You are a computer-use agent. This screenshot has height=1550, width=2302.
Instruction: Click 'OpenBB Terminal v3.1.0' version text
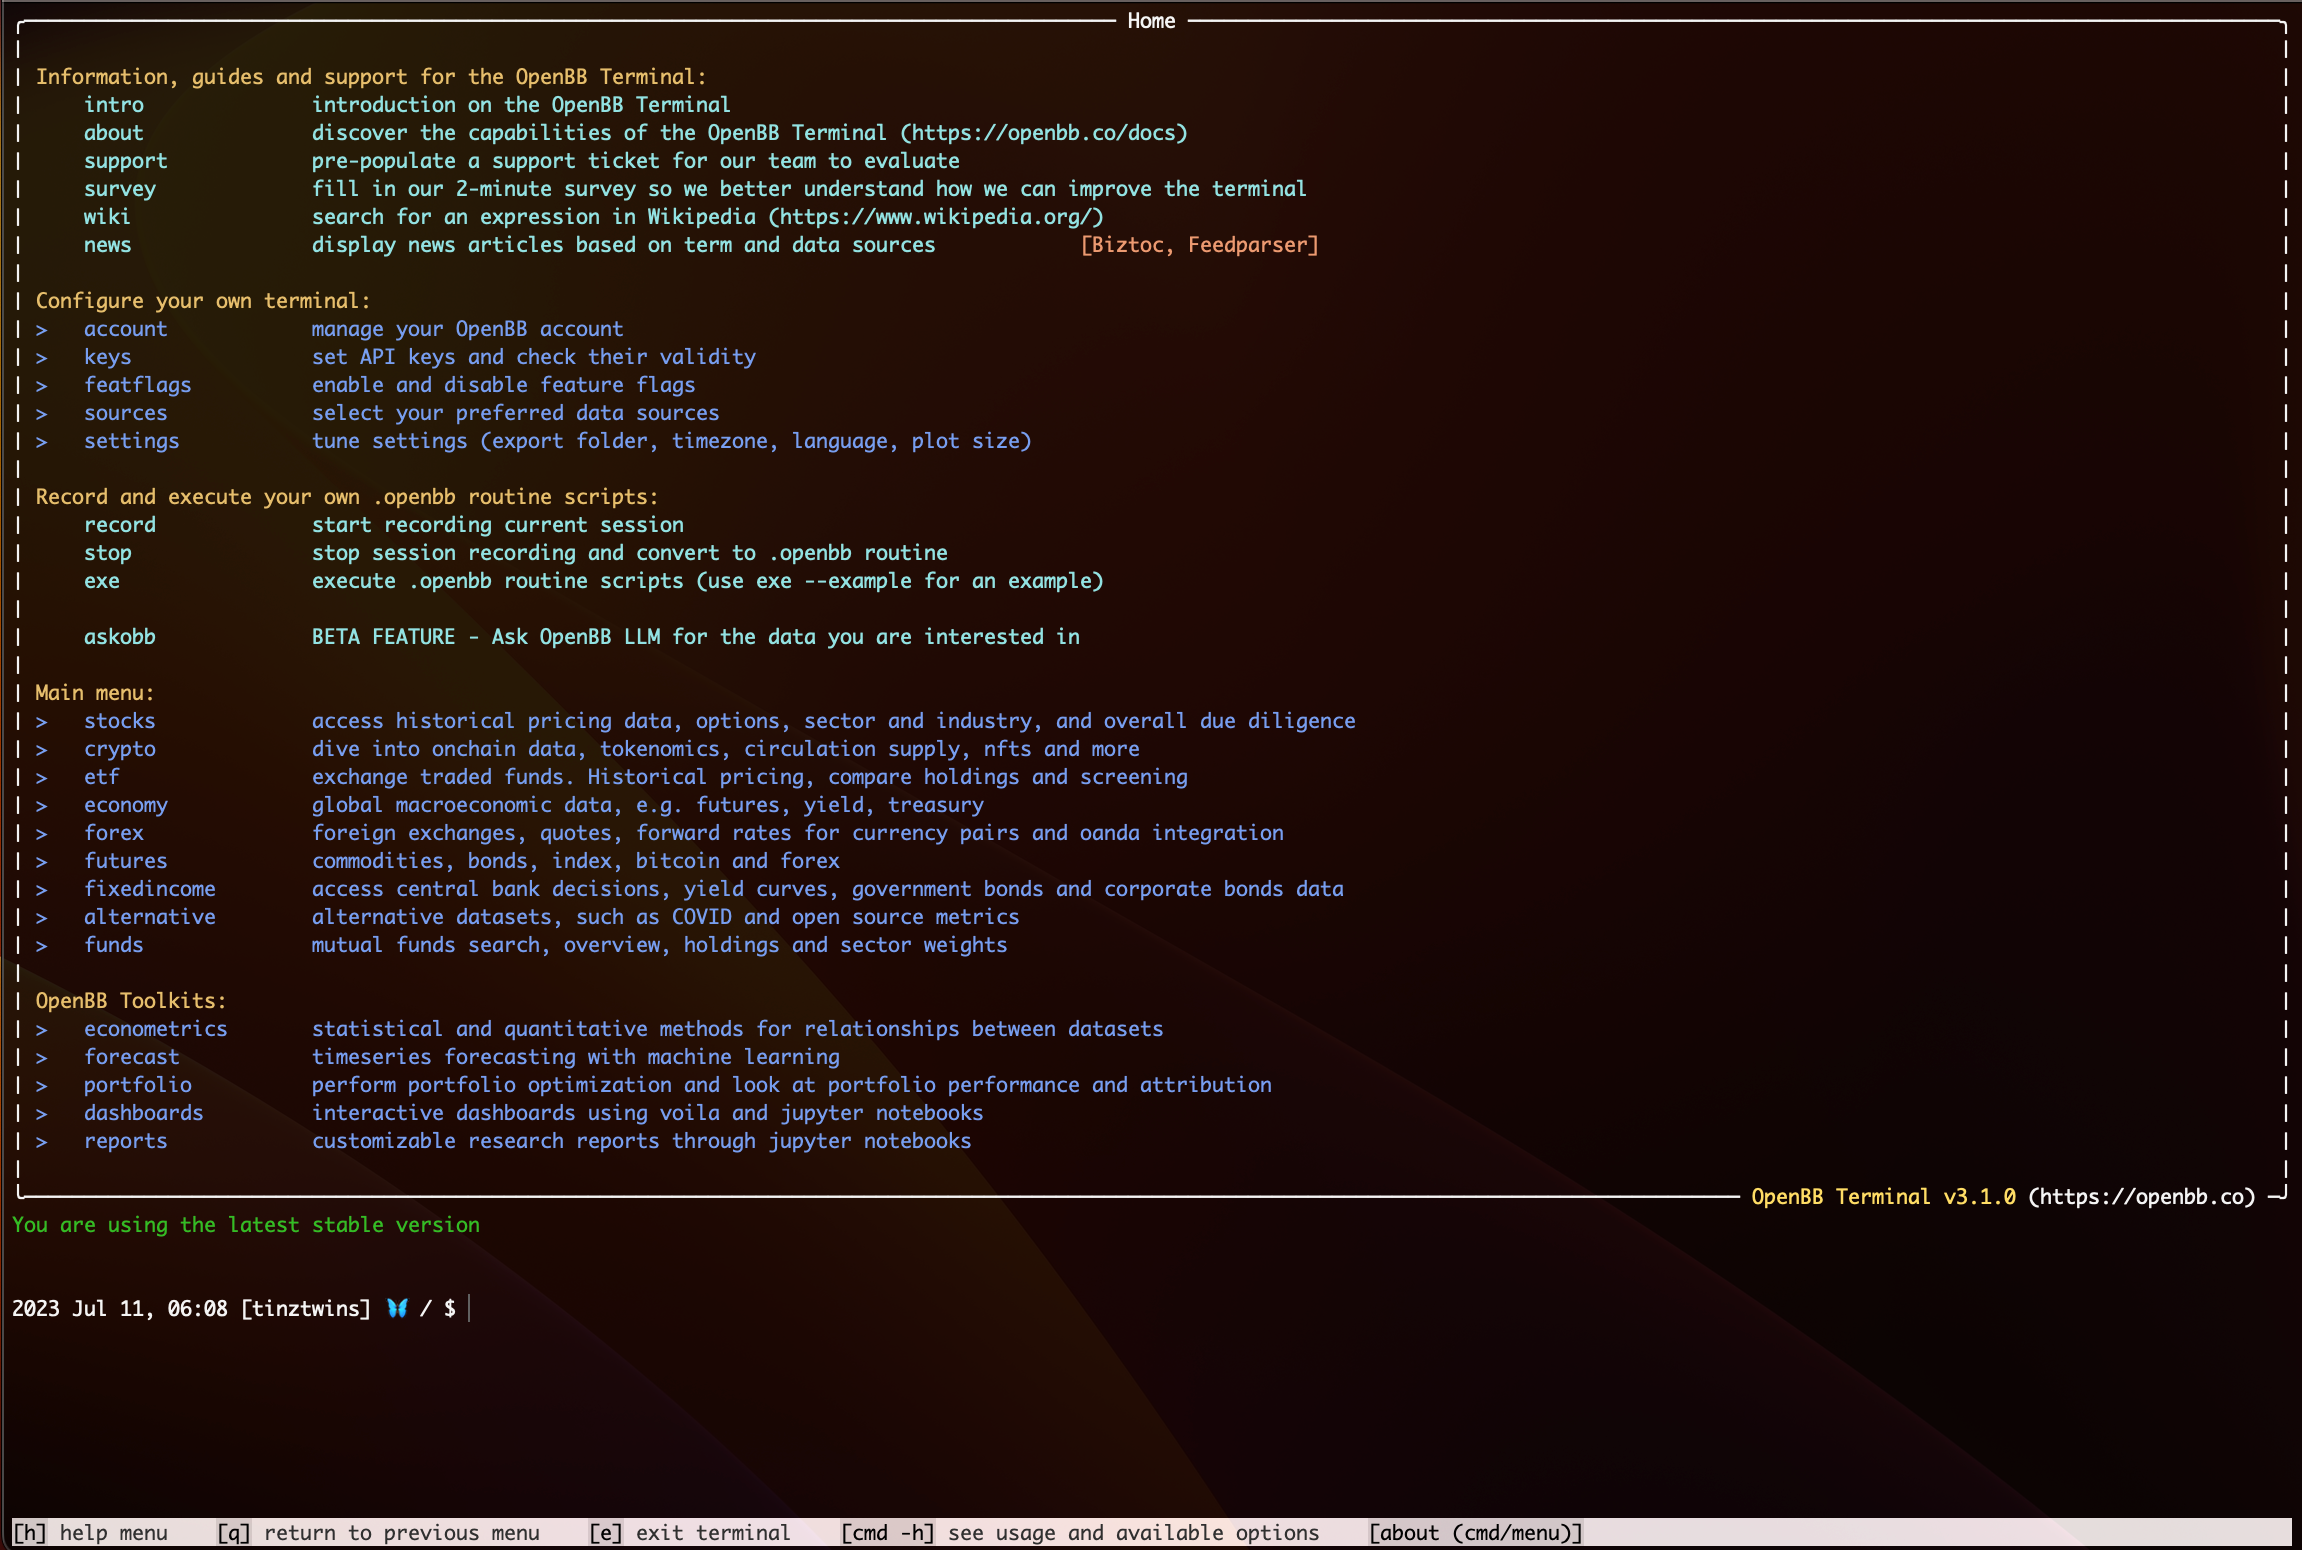coord(1884,1197)
